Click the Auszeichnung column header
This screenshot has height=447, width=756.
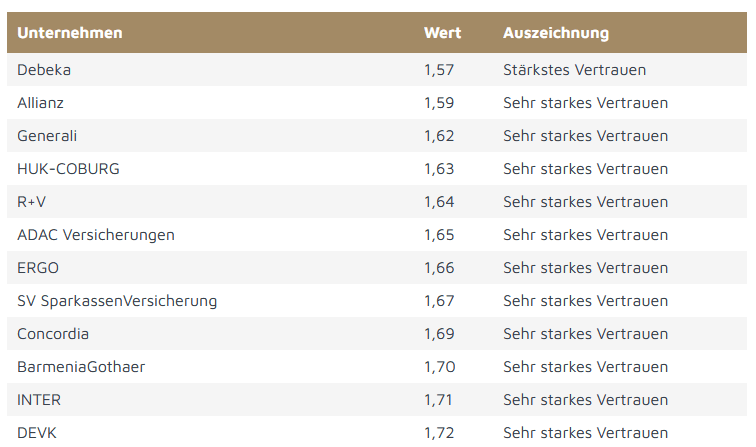556,33
